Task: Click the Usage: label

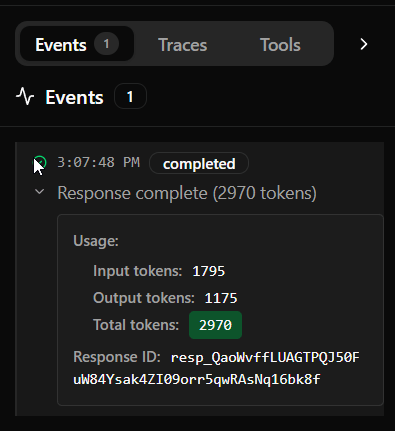Action: (x=96, y=241)
